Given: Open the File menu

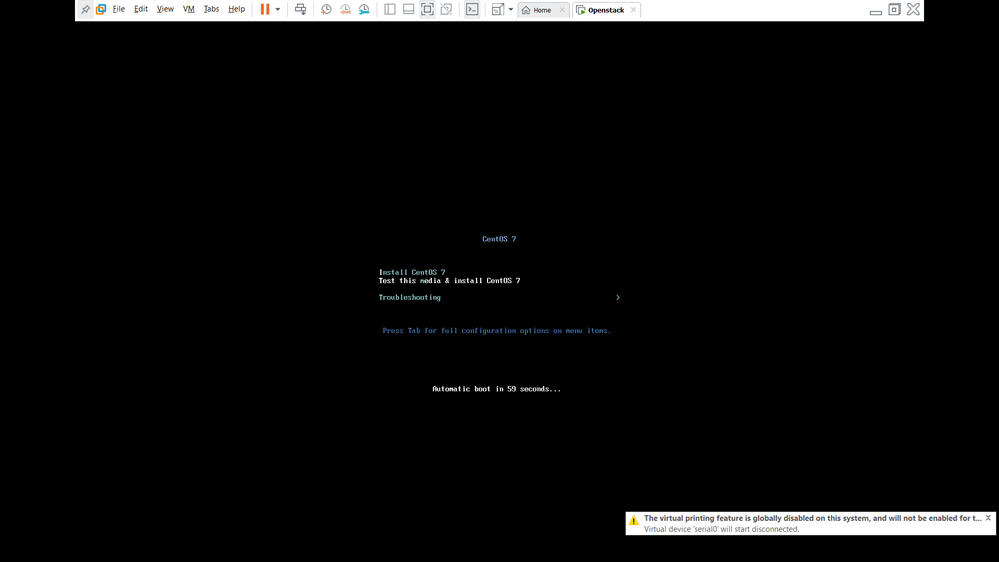Looking at the screenshot, I should point(118,10).
